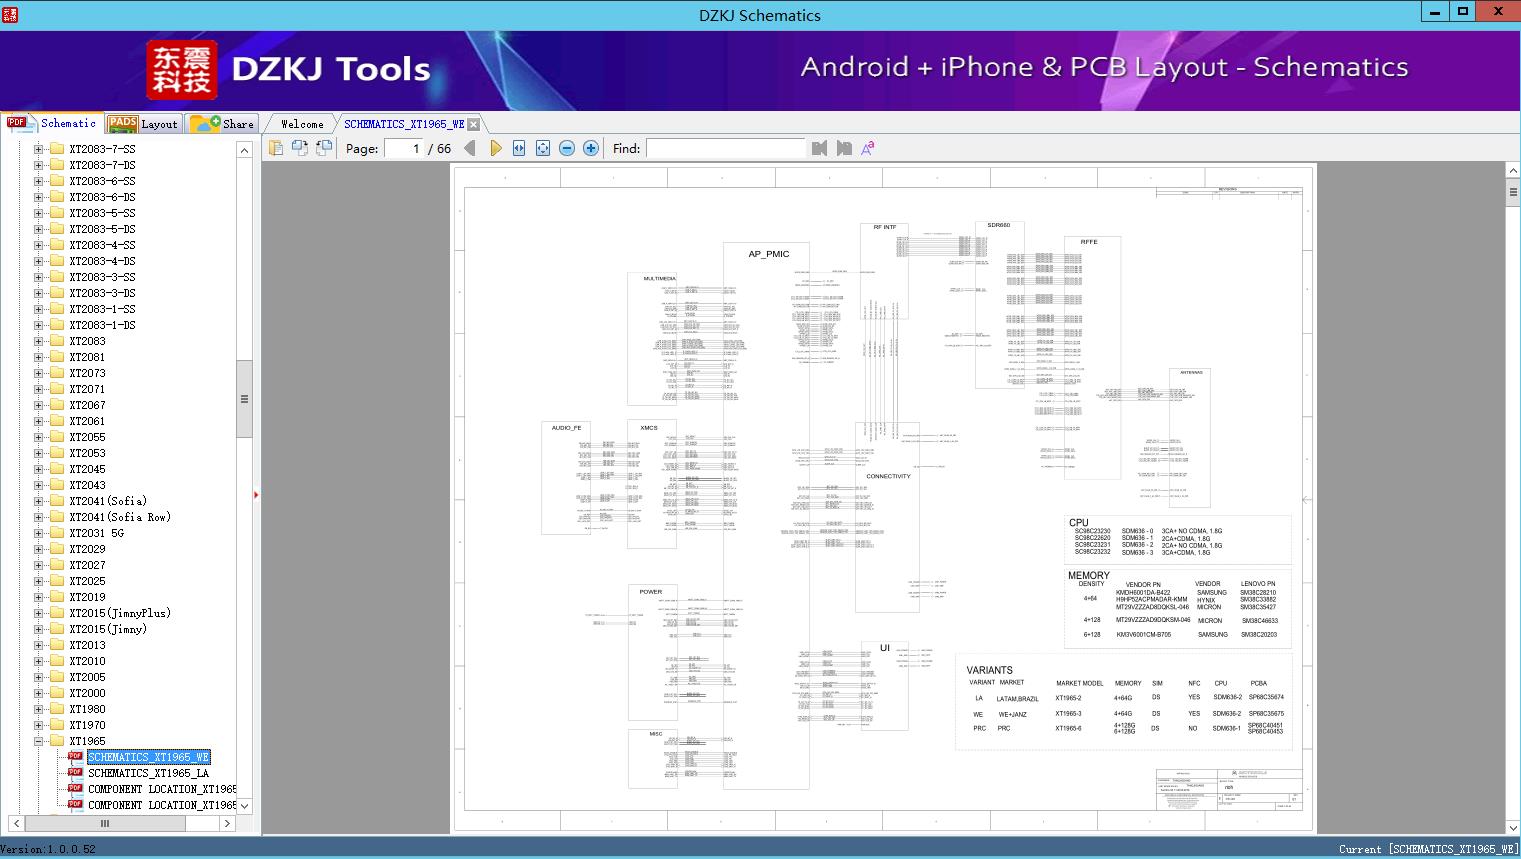Viewport: 1521px width, 859px height.
Task: Expand the XT2041(Sofia) folder
Action: point(39,501)
